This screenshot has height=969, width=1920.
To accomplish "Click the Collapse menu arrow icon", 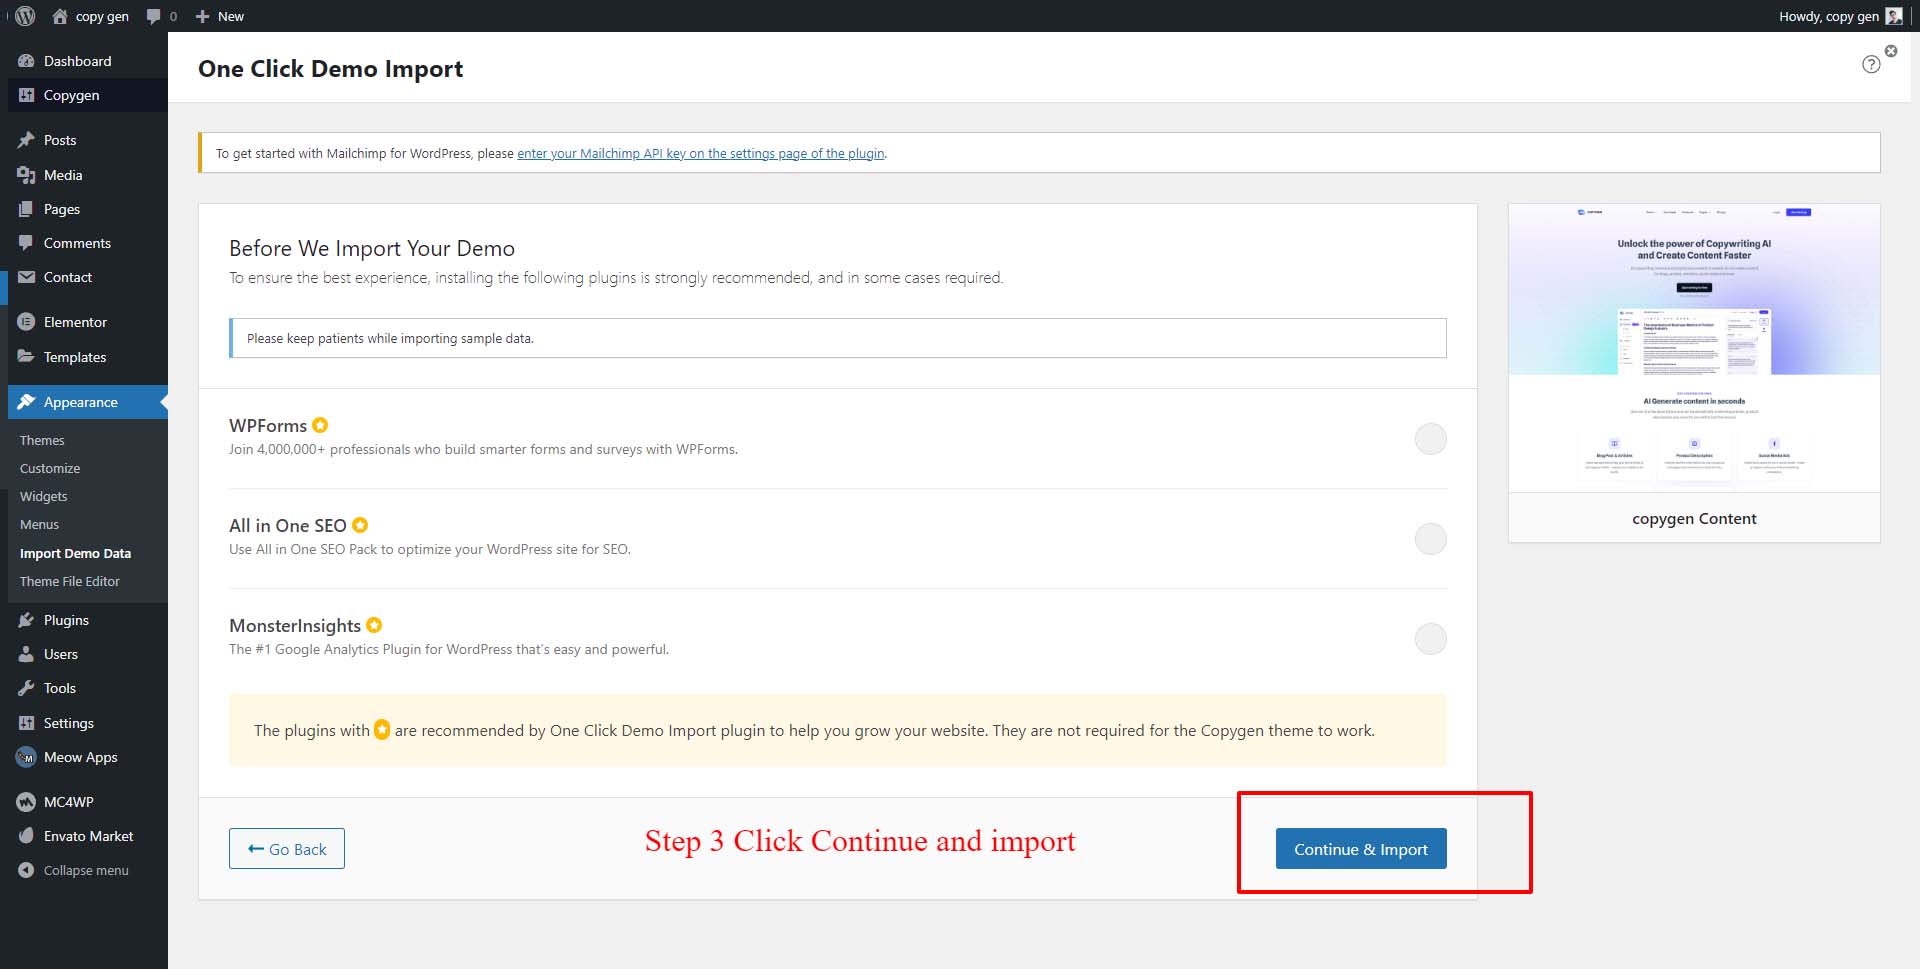I will click(x=26, y=870).
